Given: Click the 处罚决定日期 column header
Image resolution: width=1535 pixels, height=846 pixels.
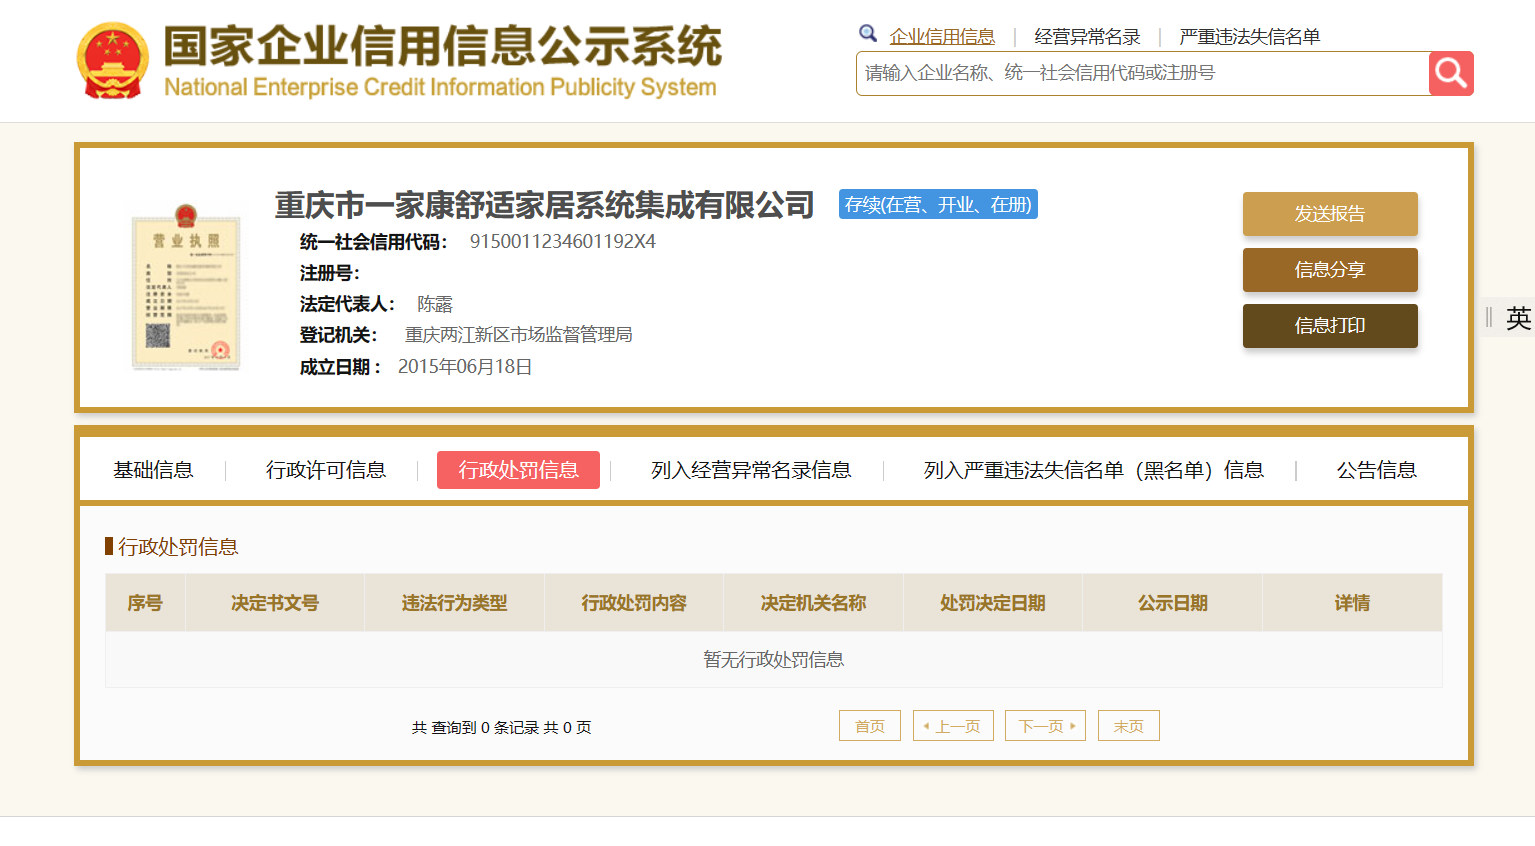Looking at the screenshot, I should click(993, 603).
